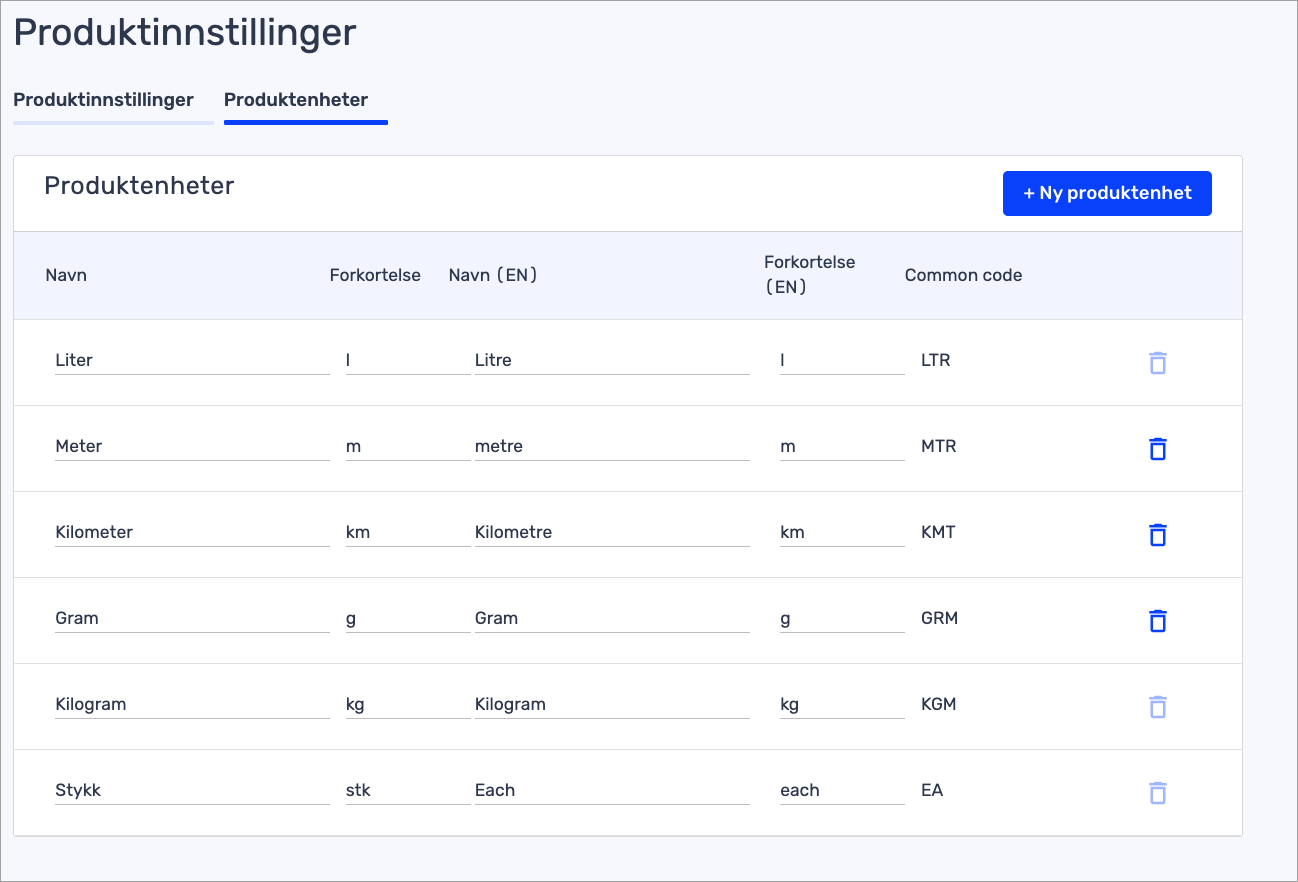The height and width of the screenshot is (882, 1298).
Task: Edit the Litre English name field
Action: click(612, 360)
